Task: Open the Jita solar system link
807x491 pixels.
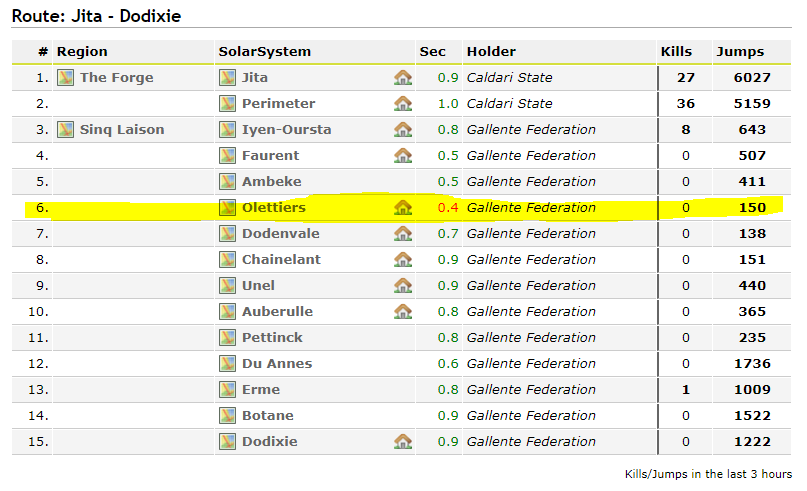Action: 255,78
